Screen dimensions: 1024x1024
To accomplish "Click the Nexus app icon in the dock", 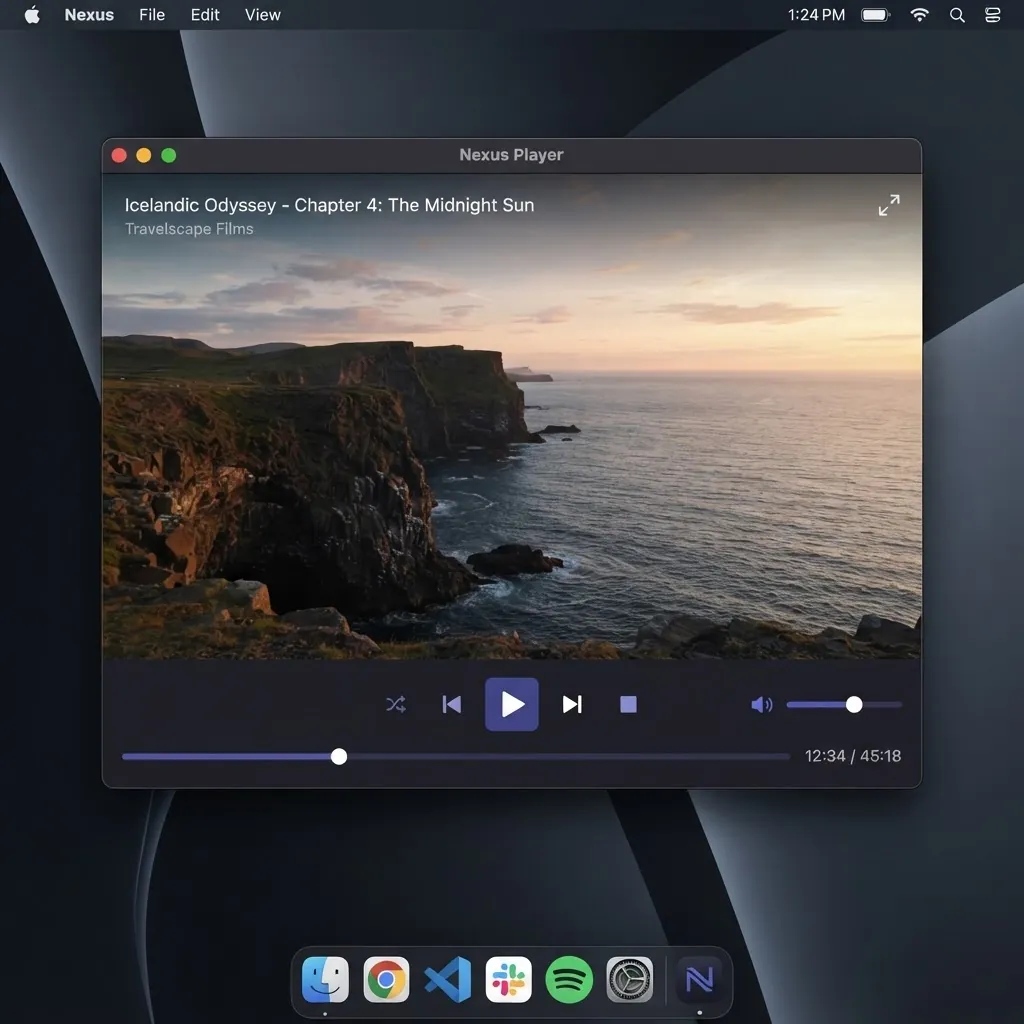I will click(x=699, y=980).
